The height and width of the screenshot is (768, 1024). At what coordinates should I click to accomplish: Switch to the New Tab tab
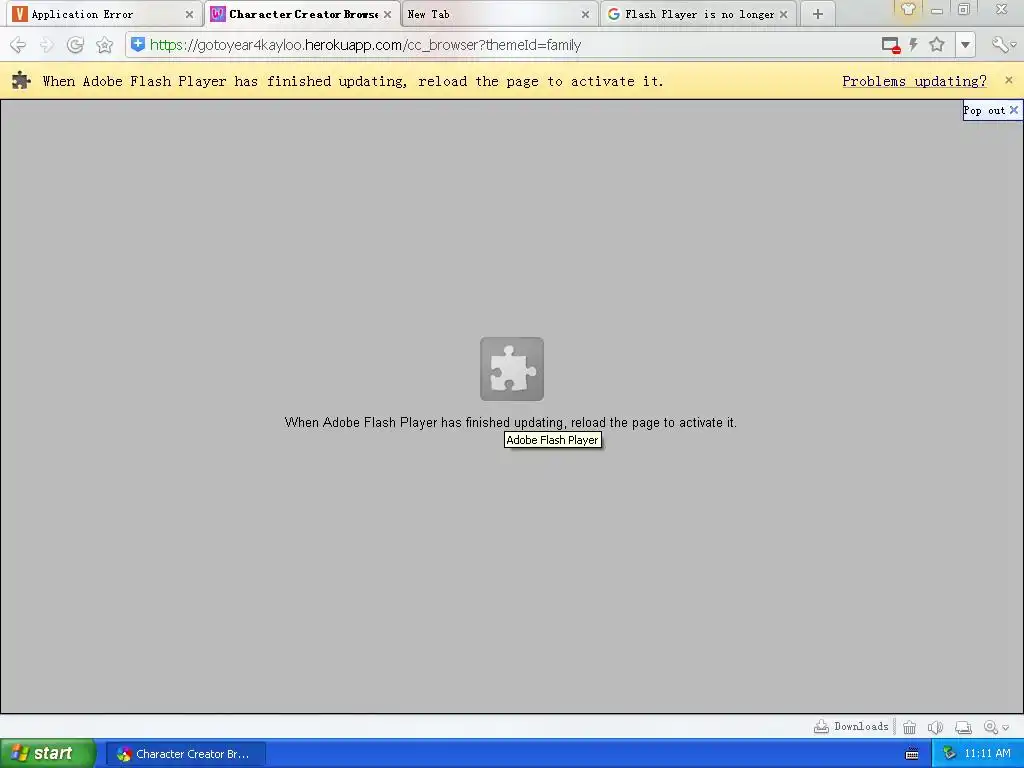(x=498, y=14)
